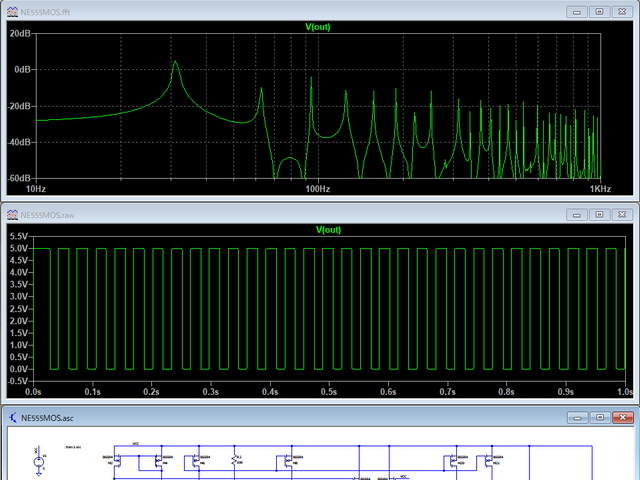Close the NE555MOS.raw window
Image resolution: width=640 pixels, height=480 pixels.
click(622, 215)
